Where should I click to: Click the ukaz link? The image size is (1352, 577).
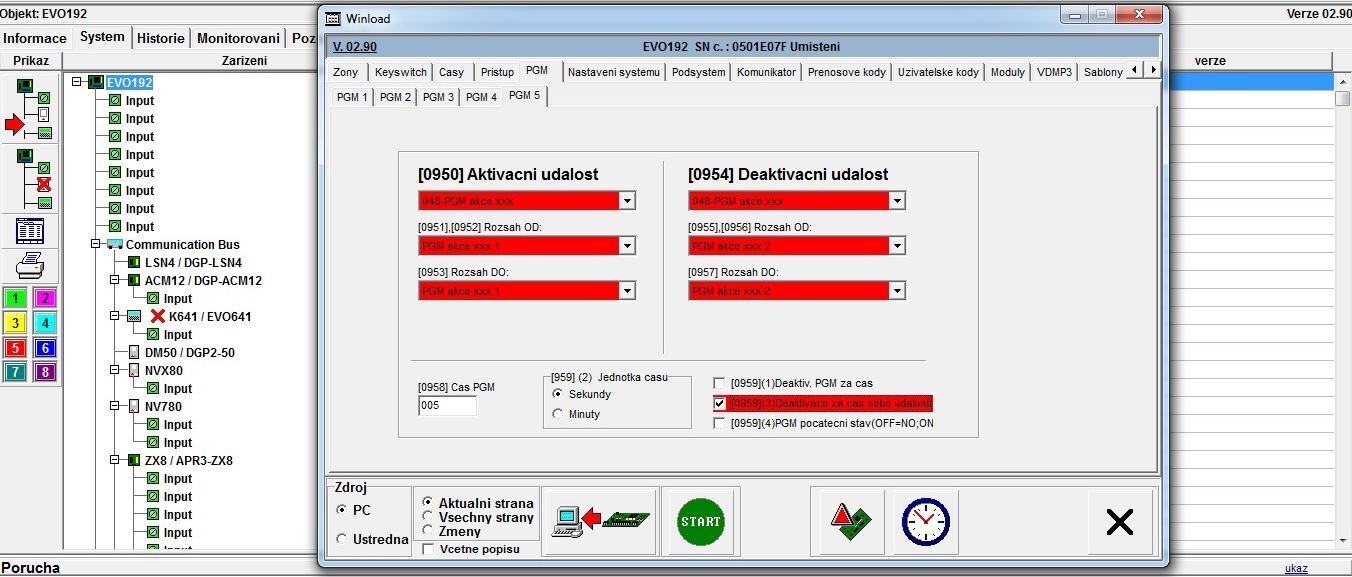coord(1296,568)
